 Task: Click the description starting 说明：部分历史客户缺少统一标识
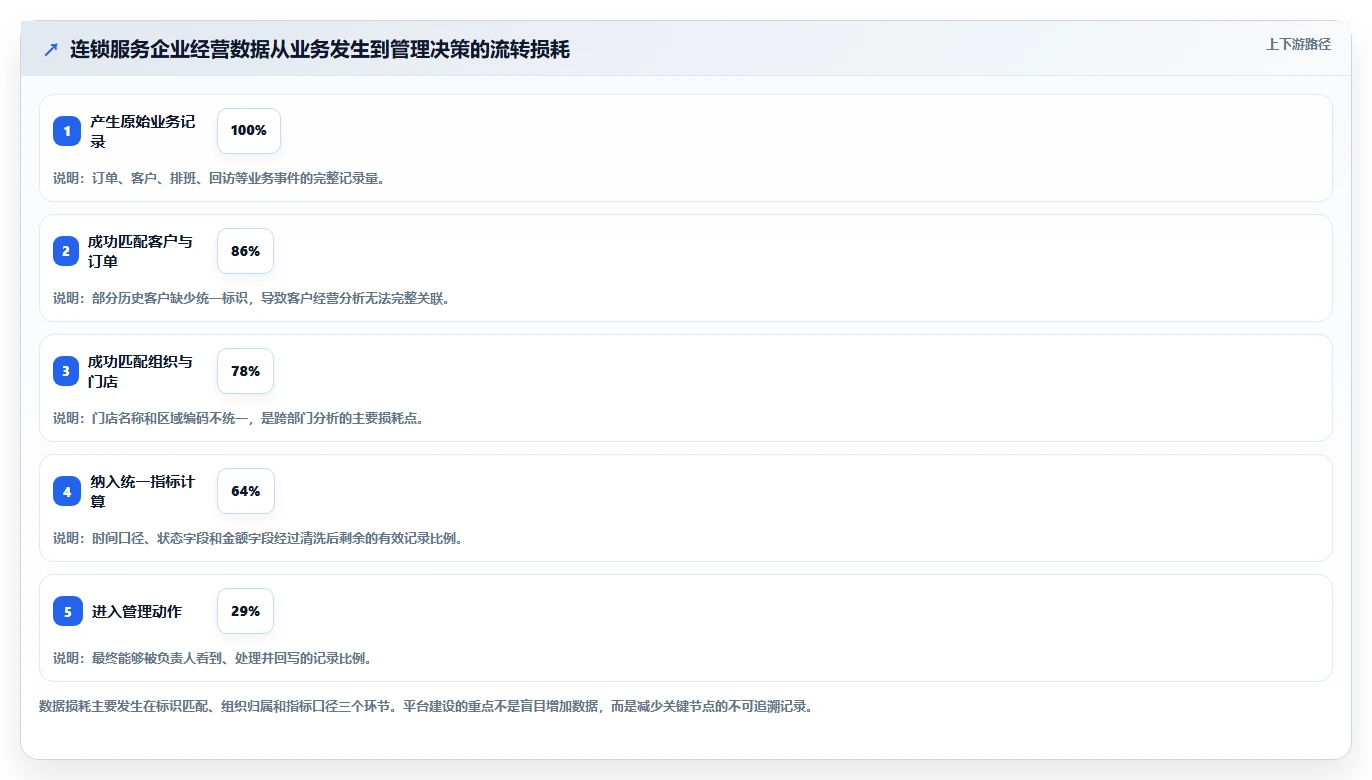point(251,298)
